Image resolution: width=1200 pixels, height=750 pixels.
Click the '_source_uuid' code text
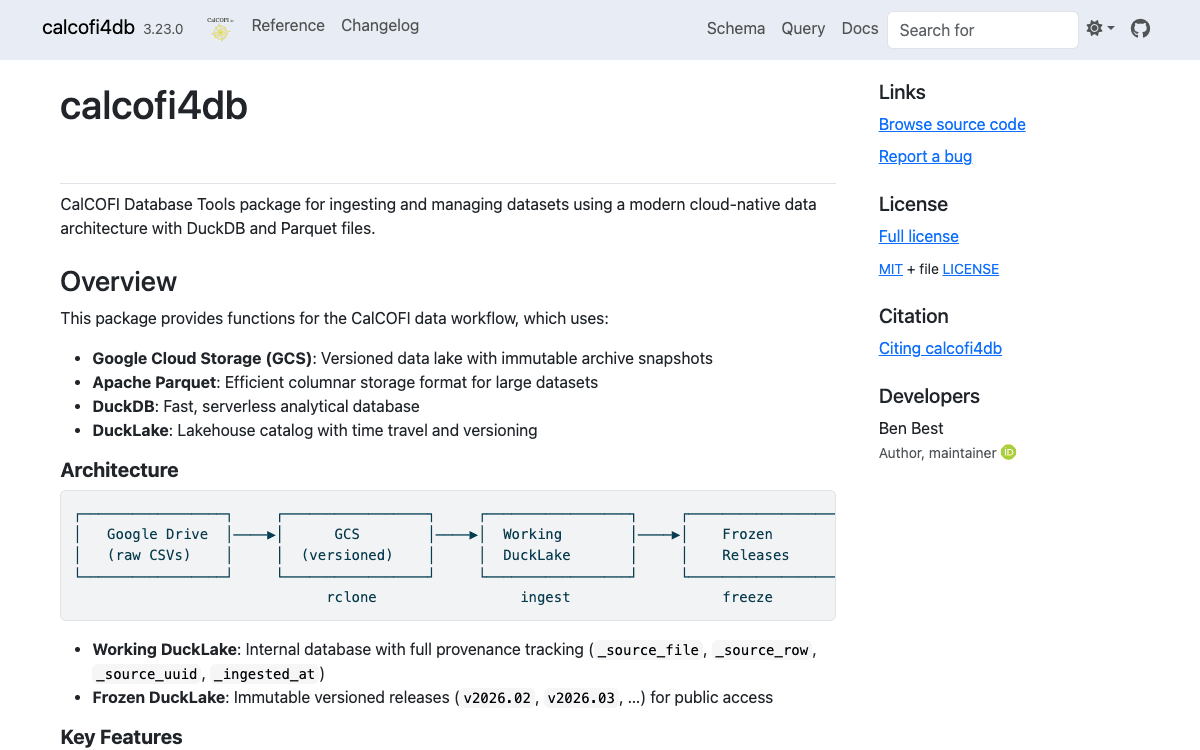146,674
